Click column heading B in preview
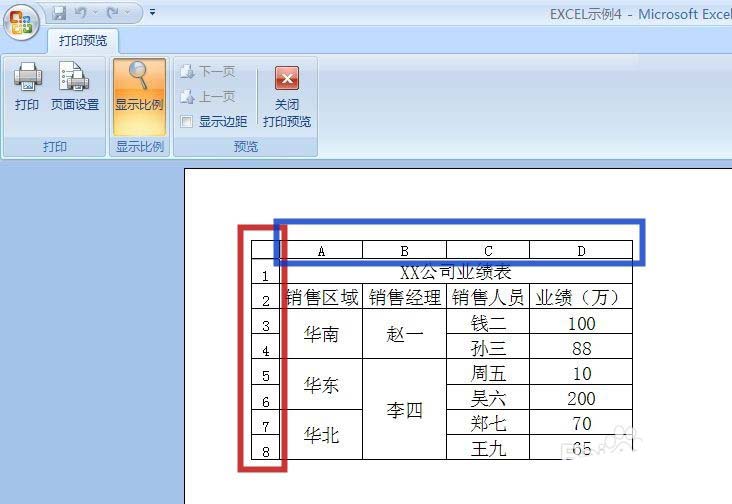The image size is (732, 504). click(405, 251)
